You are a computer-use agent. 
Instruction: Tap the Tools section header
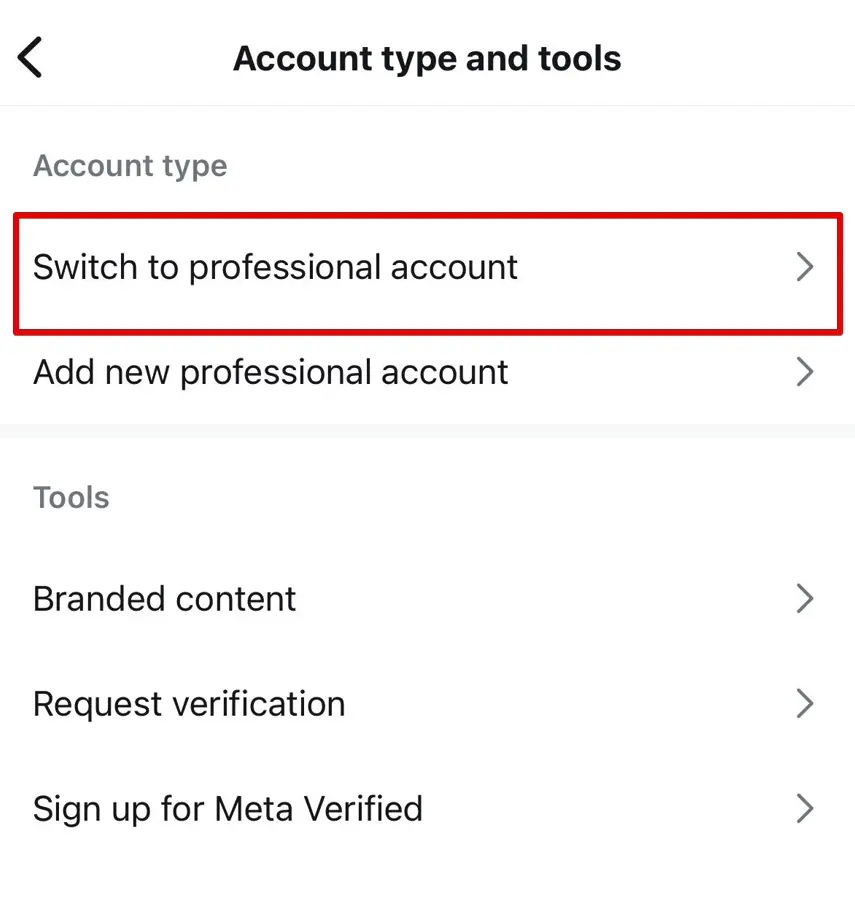click(70, 497)
